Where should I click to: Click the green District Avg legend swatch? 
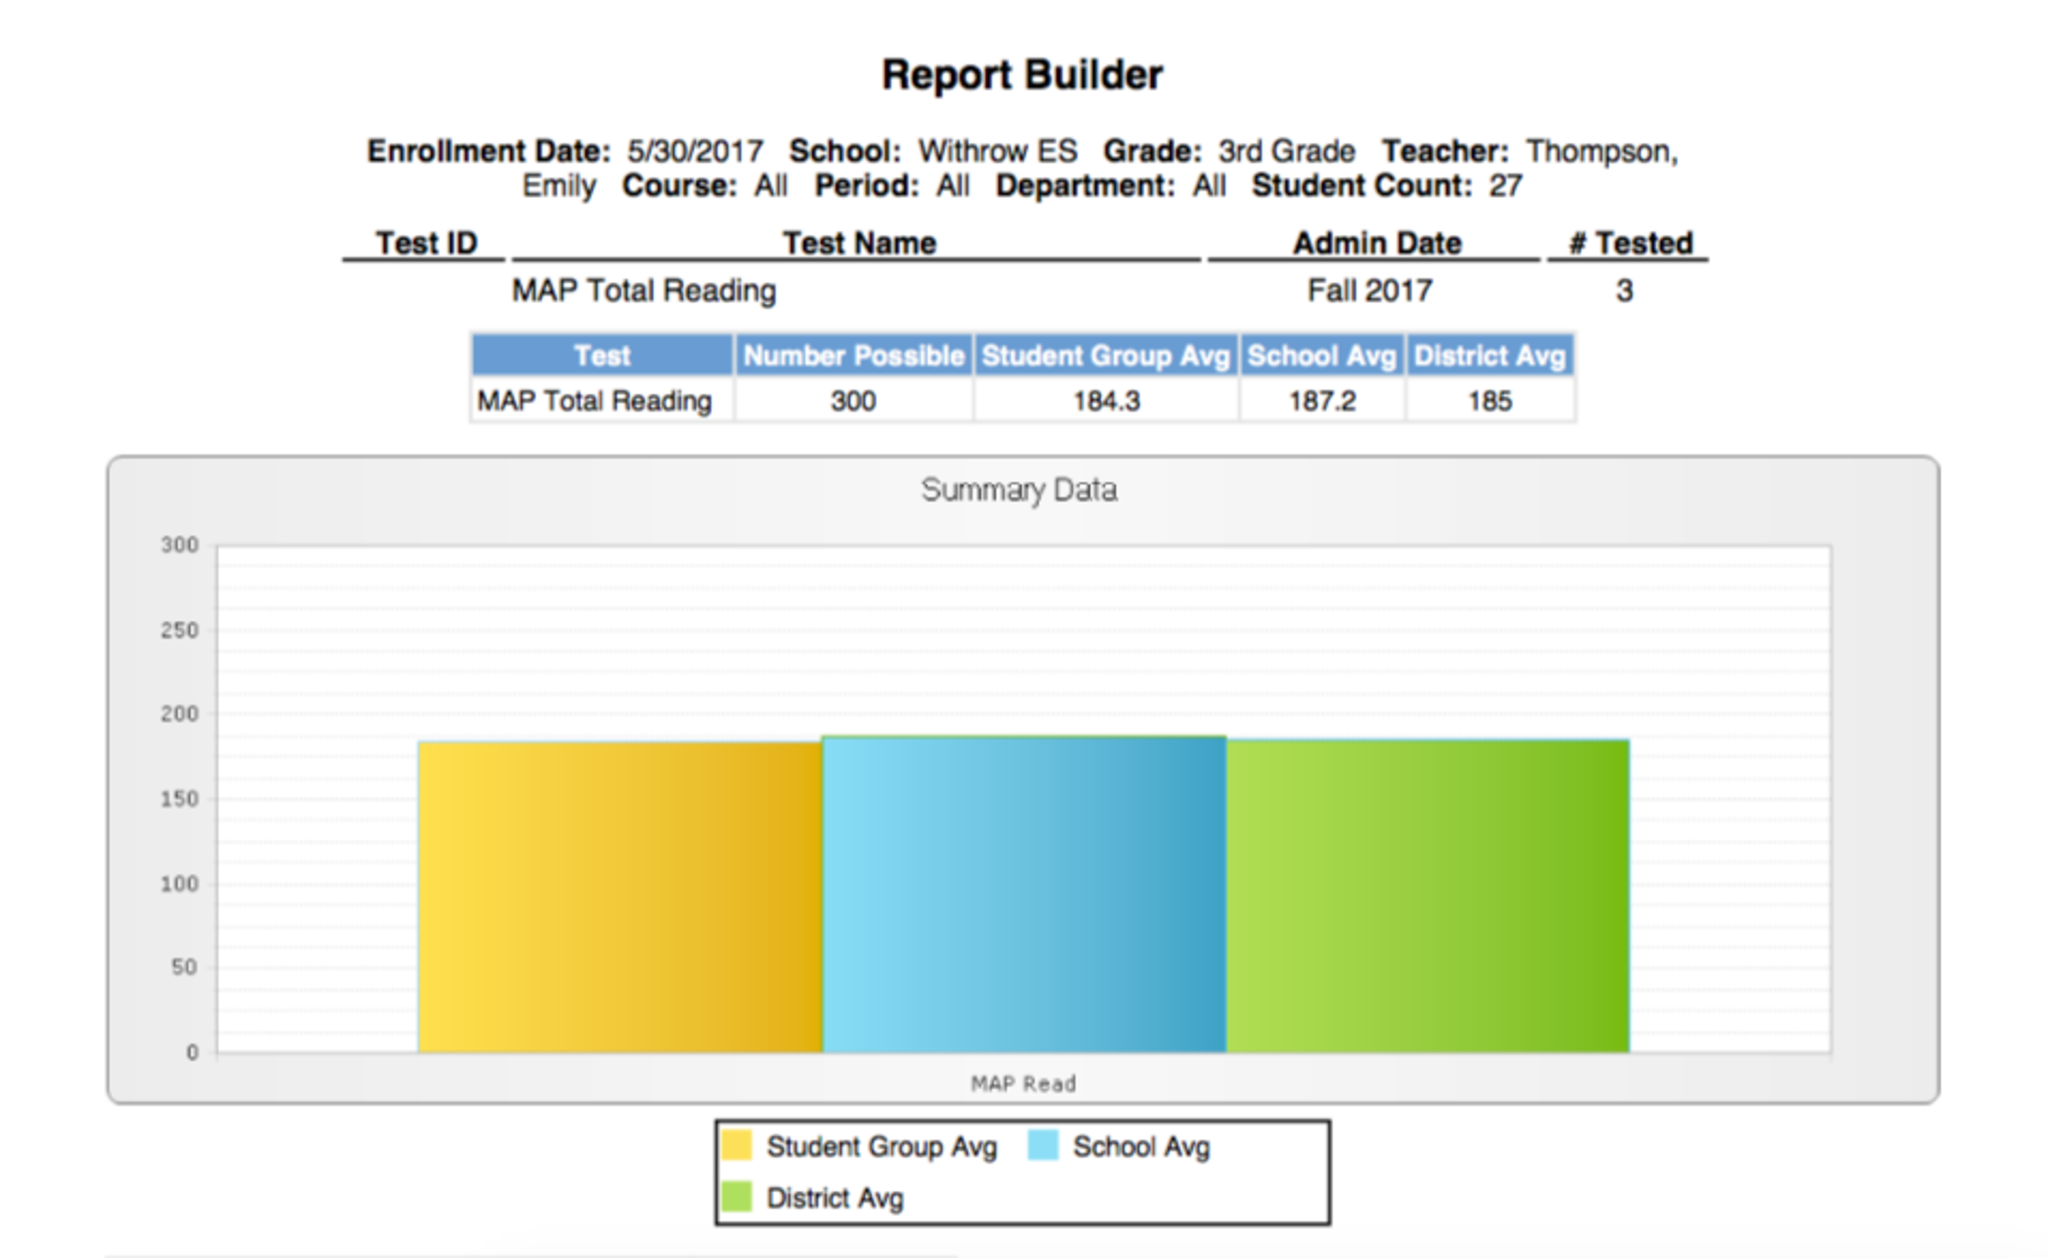tap(737, 1196)
